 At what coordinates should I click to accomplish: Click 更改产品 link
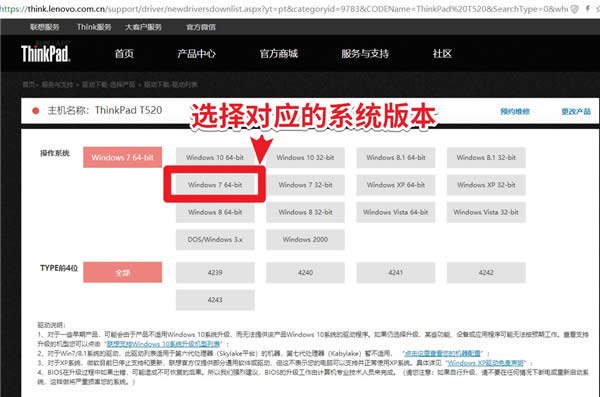coord(576,111)
